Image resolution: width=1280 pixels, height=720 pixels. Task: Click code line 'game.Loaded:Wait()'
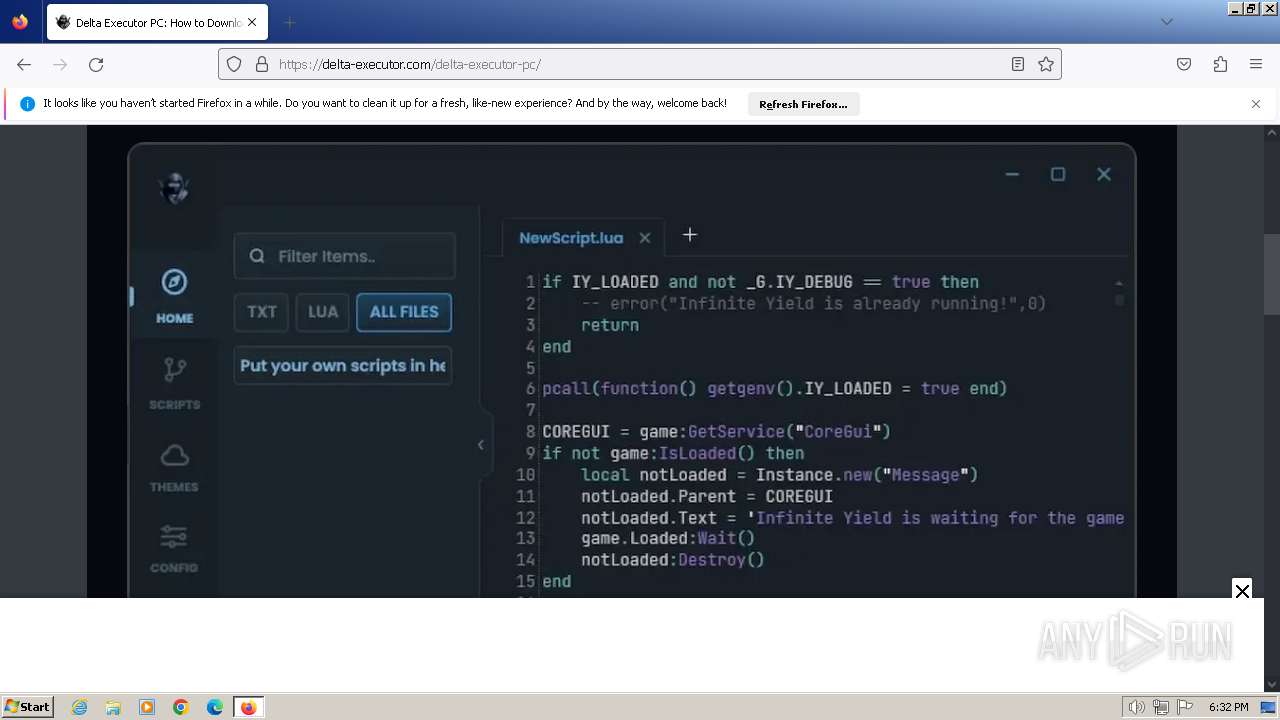coord(668,538)
